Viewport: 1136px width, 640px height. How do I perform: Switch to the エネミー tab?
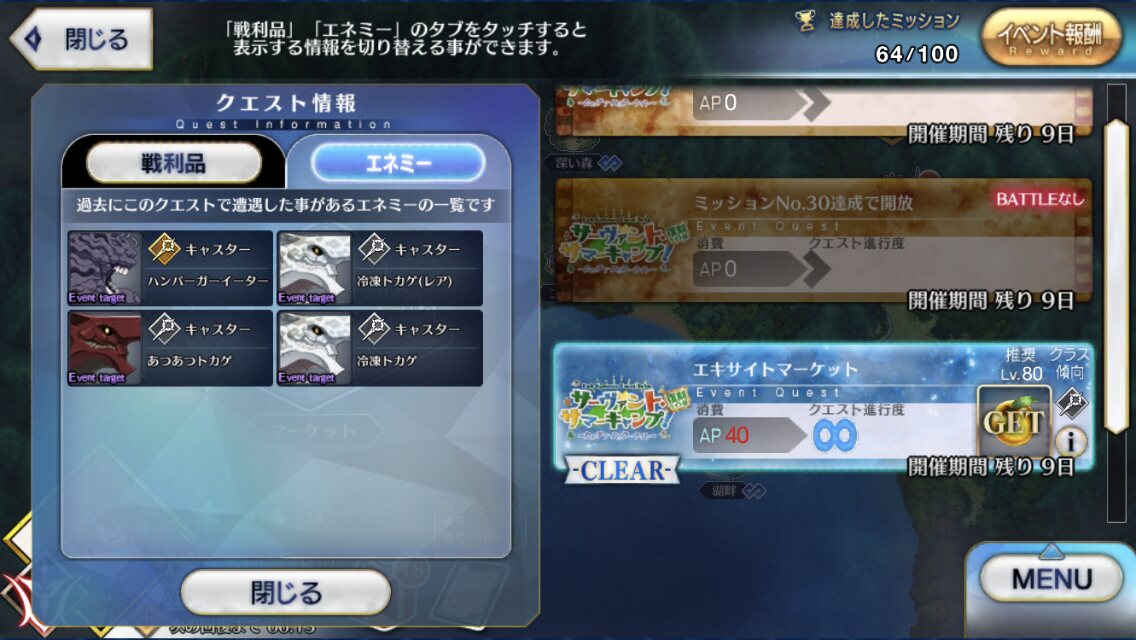[x=398, y=163]
